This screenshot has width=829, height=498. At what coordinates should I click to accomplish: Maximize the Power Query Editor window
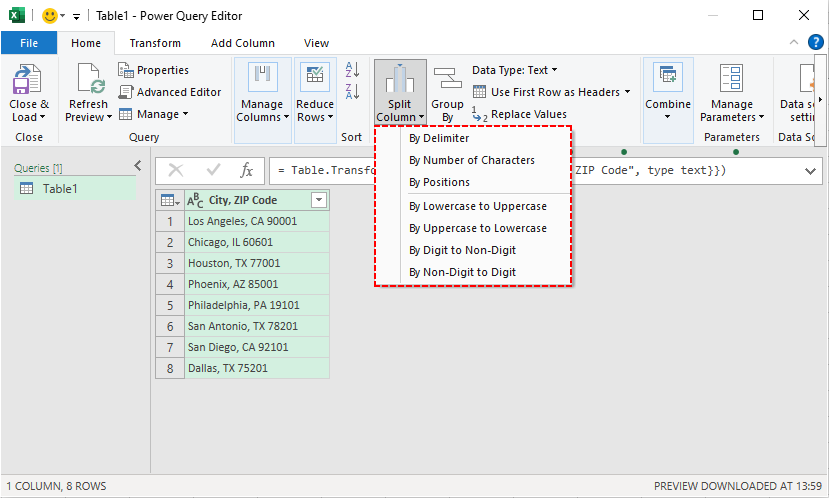coord(758,15)
